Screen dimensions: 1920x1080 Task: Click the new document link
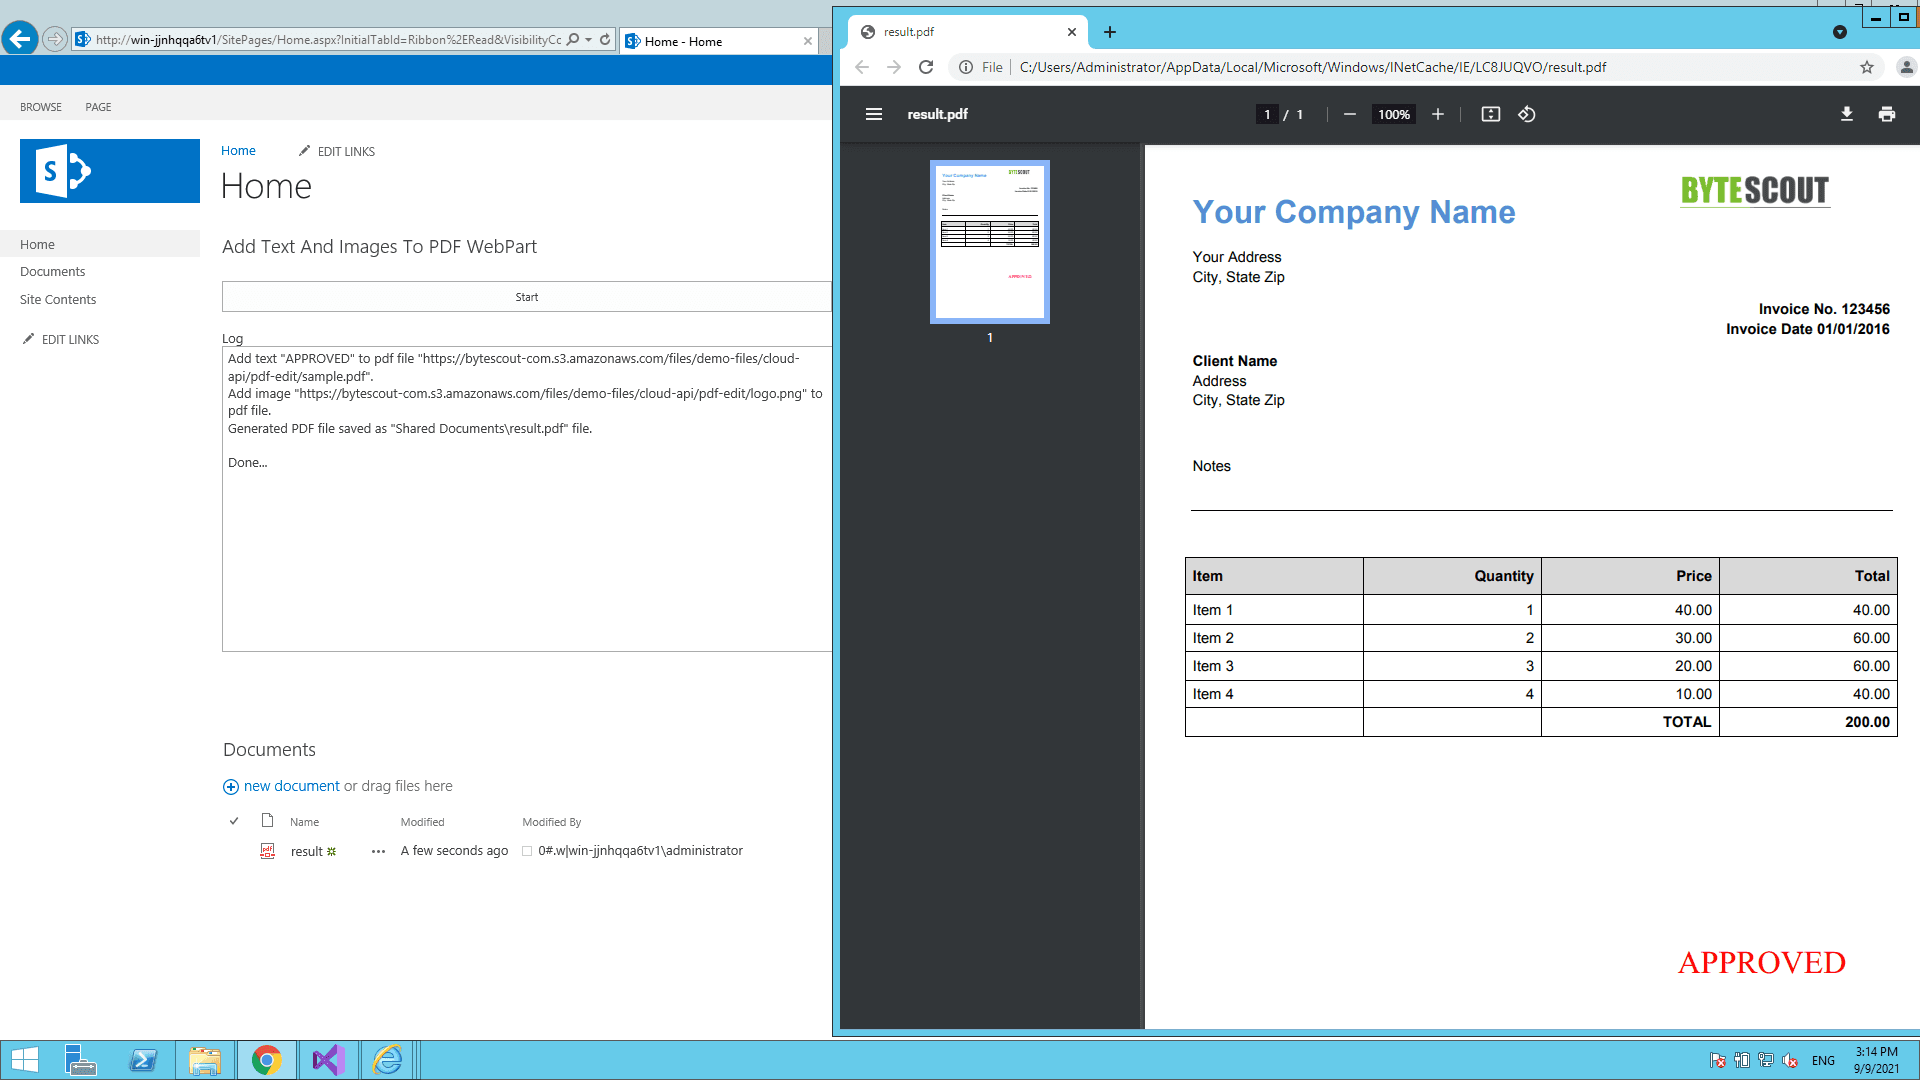click(x=291, y=786)
